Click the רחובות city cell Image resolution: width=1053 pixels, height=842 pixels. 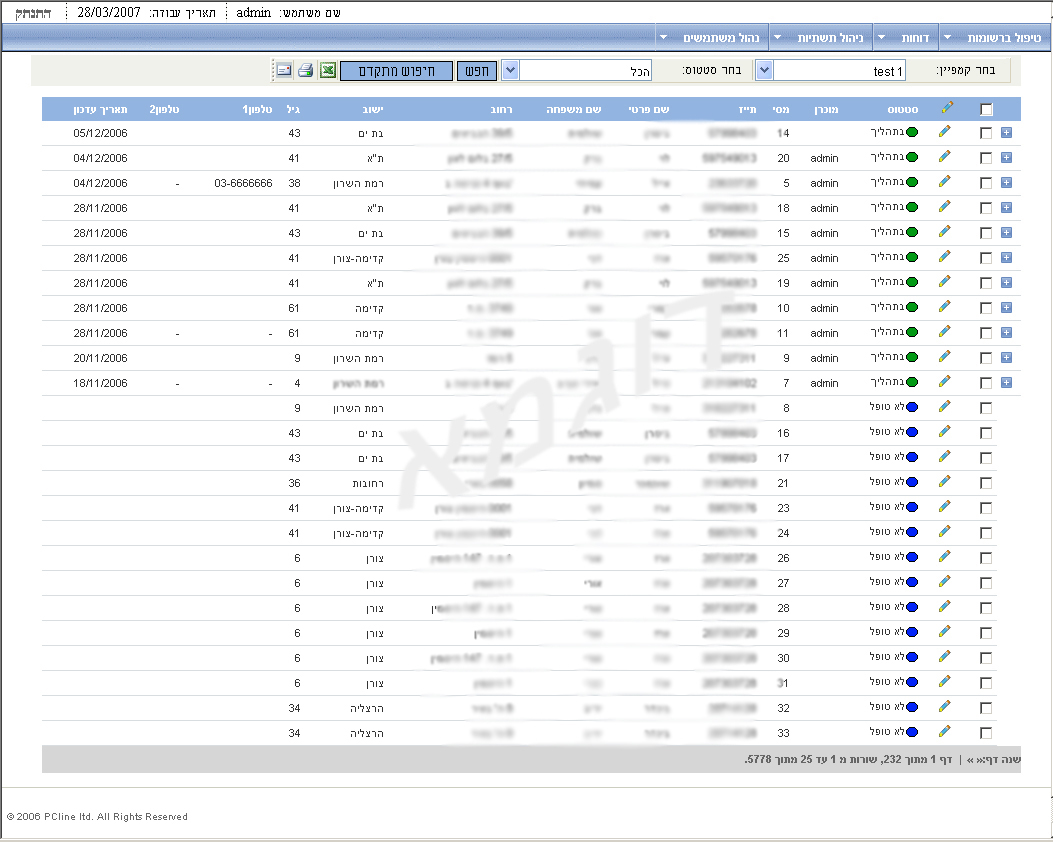click(368, 483)
